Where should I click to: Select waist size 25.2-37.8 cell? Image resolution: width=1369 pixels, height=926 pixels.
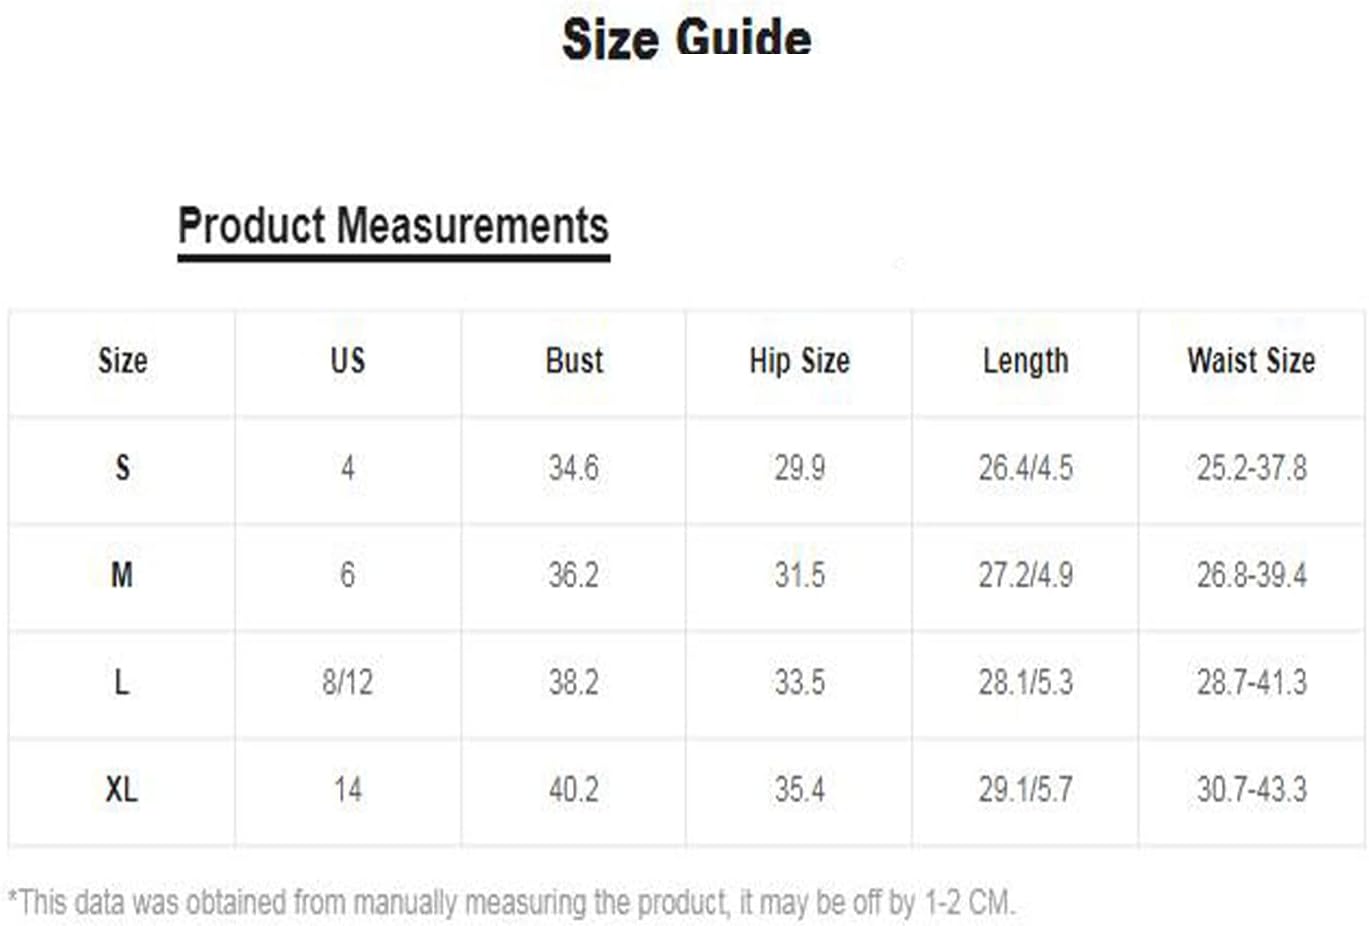click(1251, 467)
